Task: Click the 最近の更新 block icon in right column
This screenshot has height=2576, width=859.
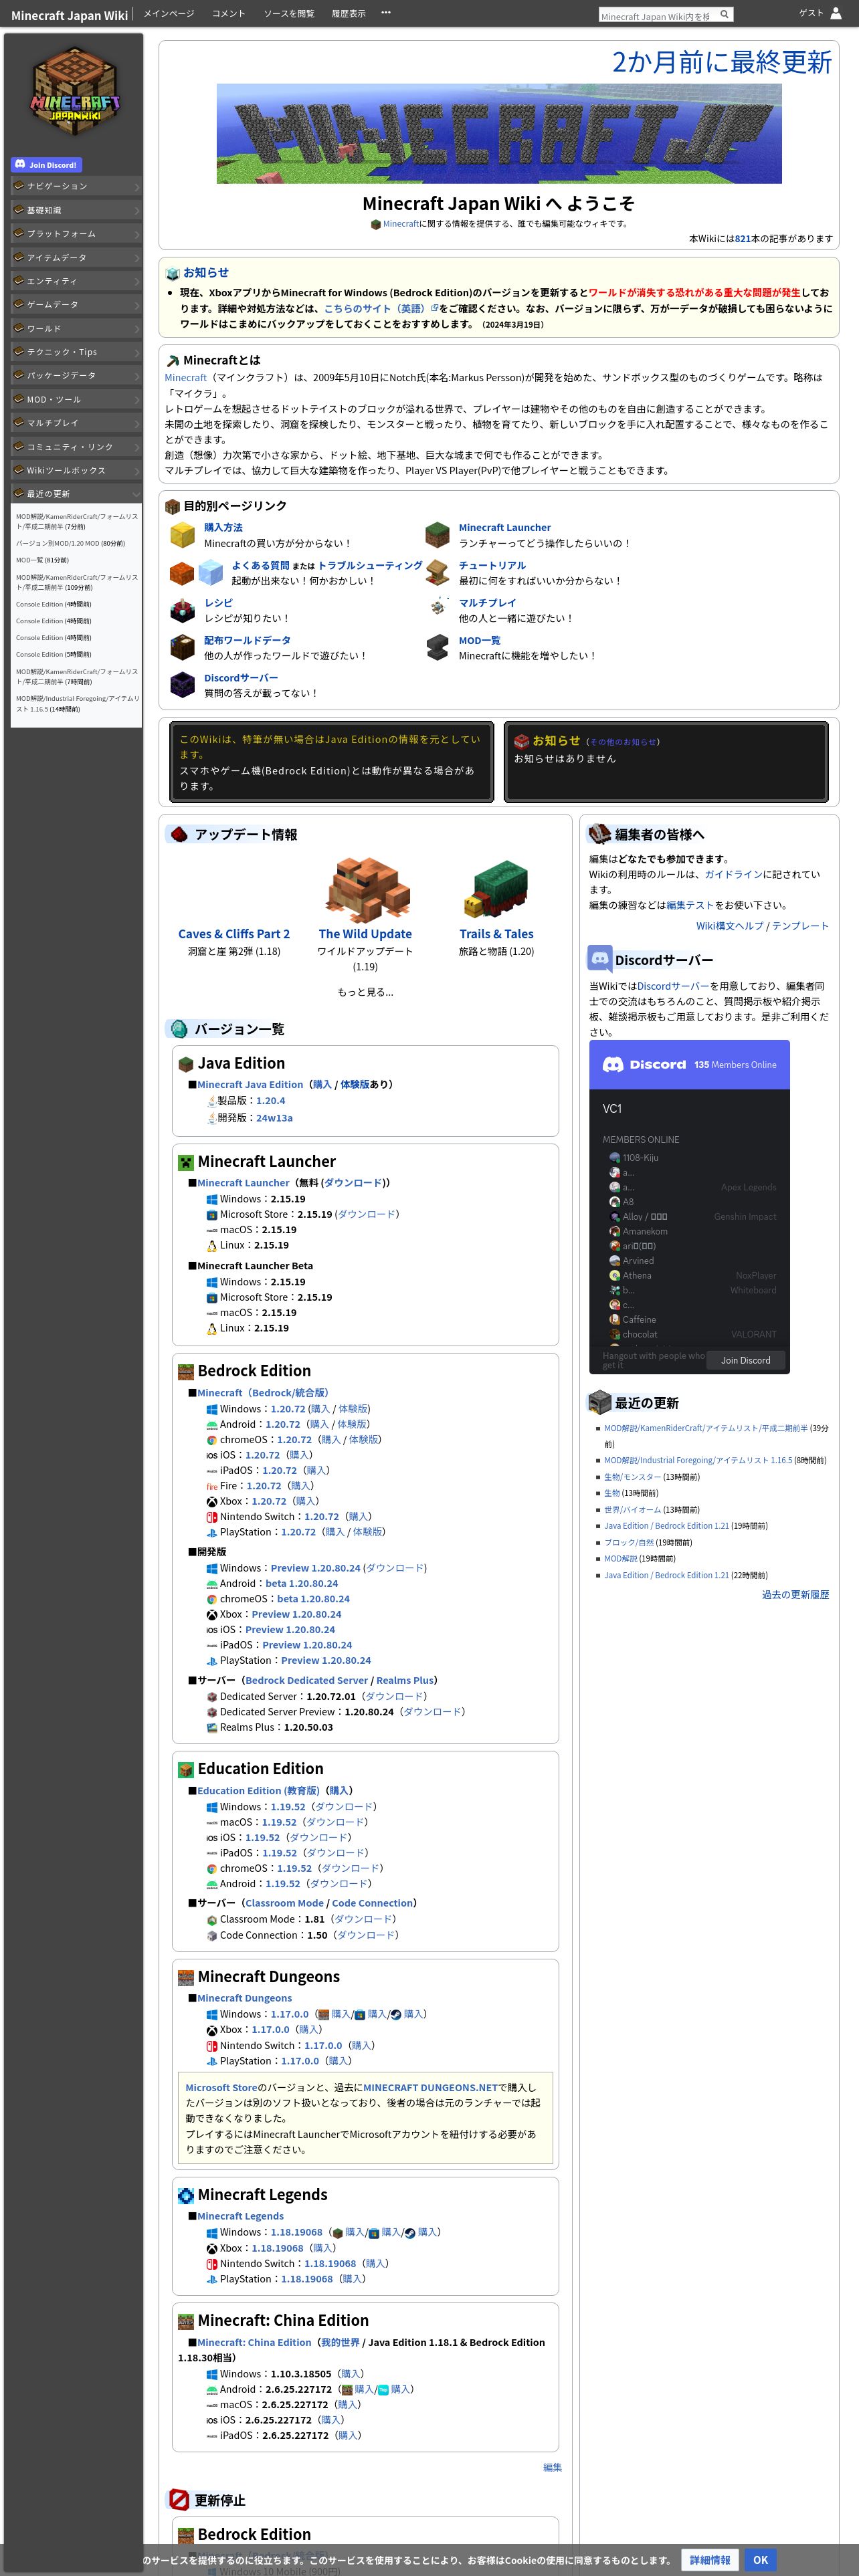Action: pos(600,1402)
